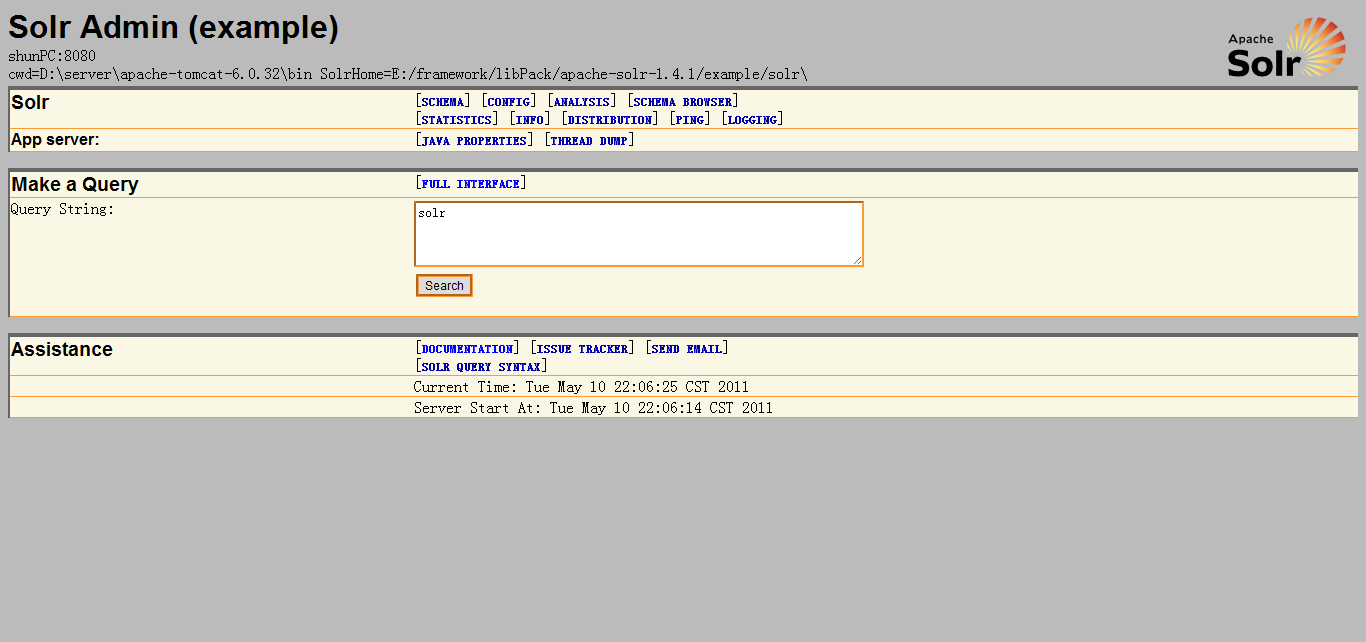
Task: Open the DOCUMENTATION link
Action: coord(468,349)
